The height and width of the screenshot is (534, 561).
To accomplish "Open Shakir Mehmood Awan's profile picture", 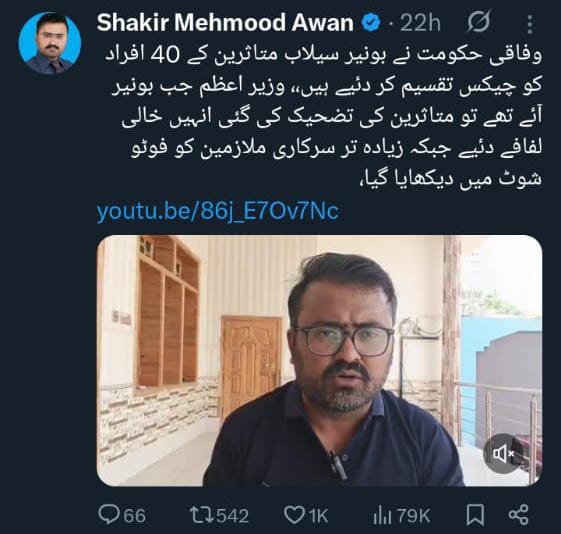I will click(x=50, y=43).
